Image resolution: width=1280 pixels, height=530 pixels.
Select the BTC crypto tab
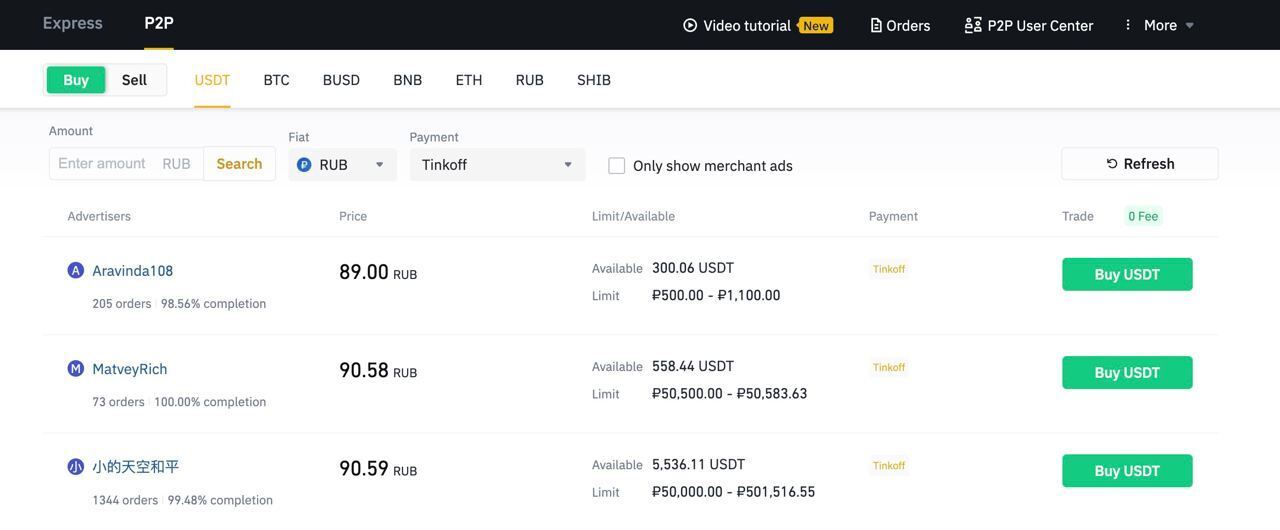[x=276, y=80]
